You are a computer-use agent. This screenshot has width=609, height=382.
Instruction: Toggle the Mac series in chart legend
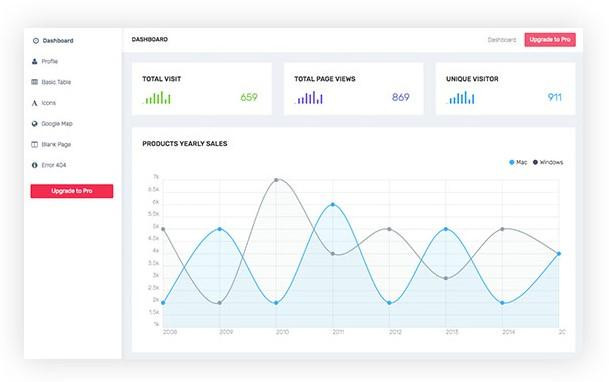click(x=518, y=162)
